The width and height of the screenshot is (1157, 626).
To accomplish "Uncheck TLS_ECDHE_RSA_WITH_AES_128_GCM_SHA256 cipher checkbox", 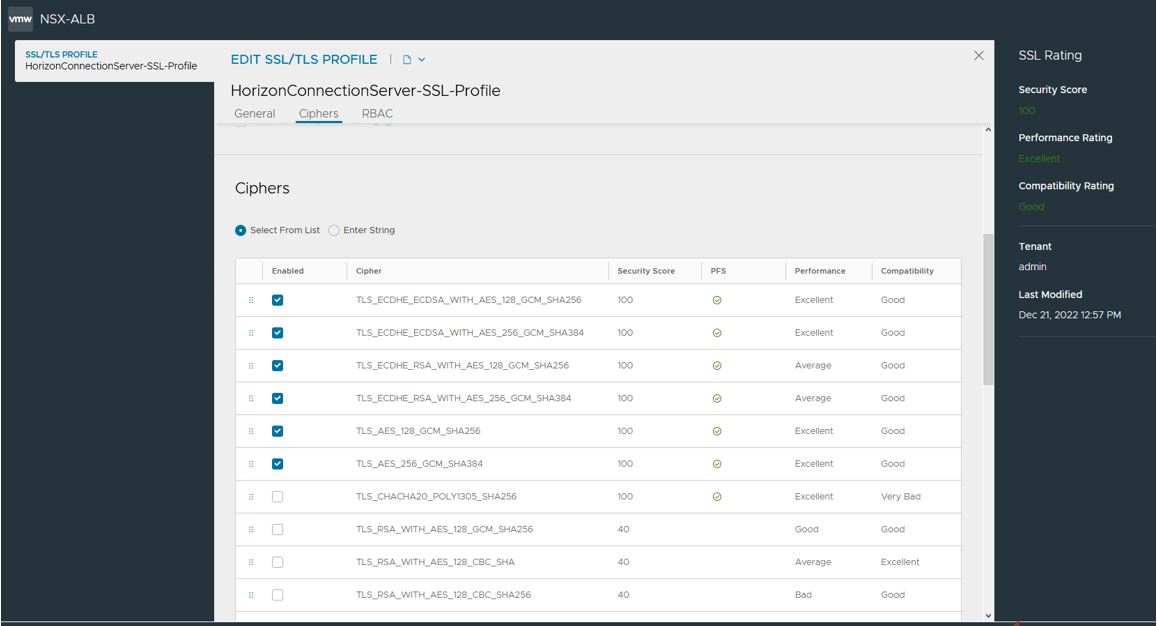I will (277, 365).
